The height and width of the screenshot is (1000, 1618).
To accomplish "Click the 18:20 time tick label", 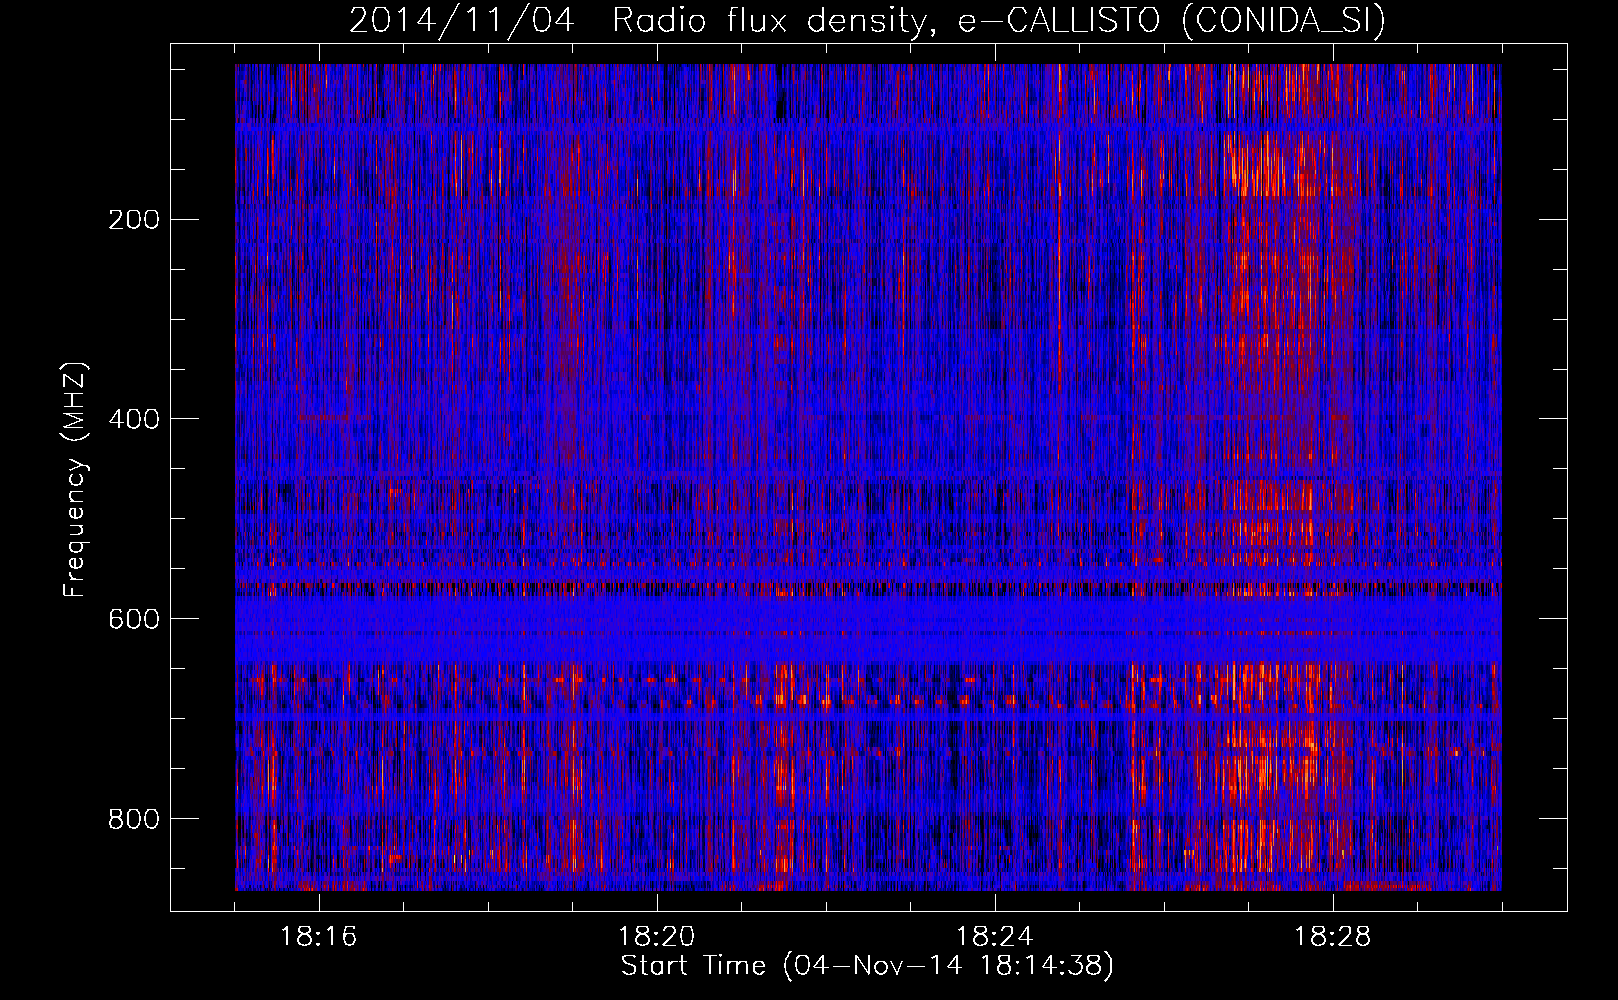I will (657, 937).
